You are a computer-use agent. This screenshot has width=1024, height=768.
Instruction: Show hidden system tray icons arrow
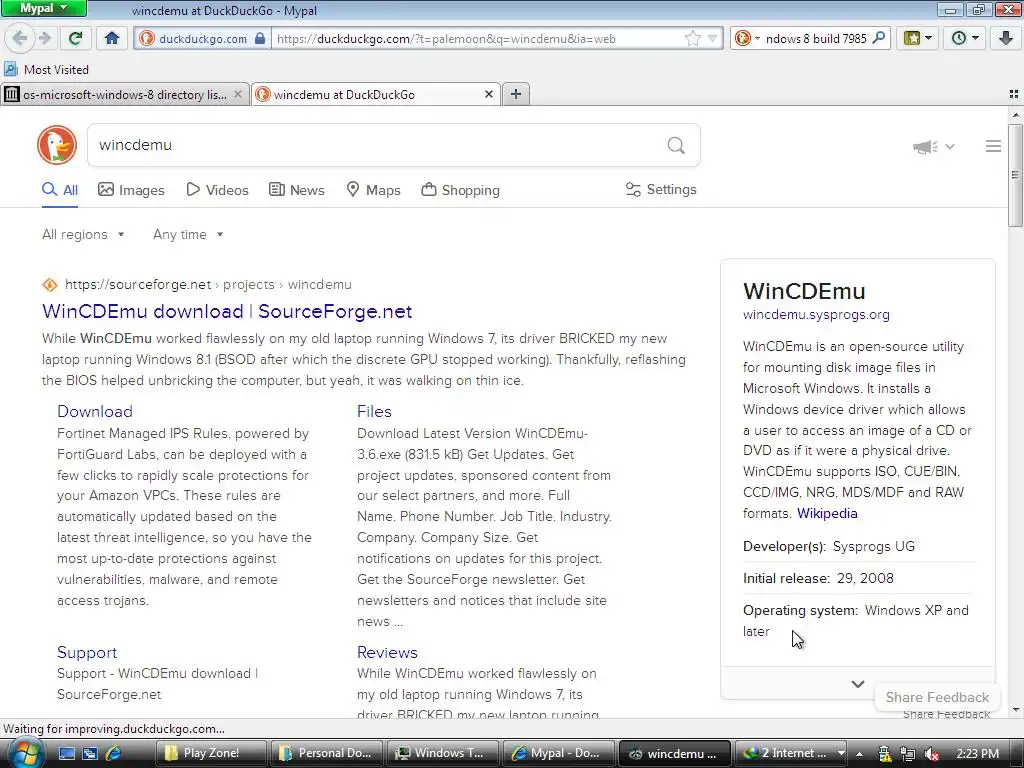(859, 754)
